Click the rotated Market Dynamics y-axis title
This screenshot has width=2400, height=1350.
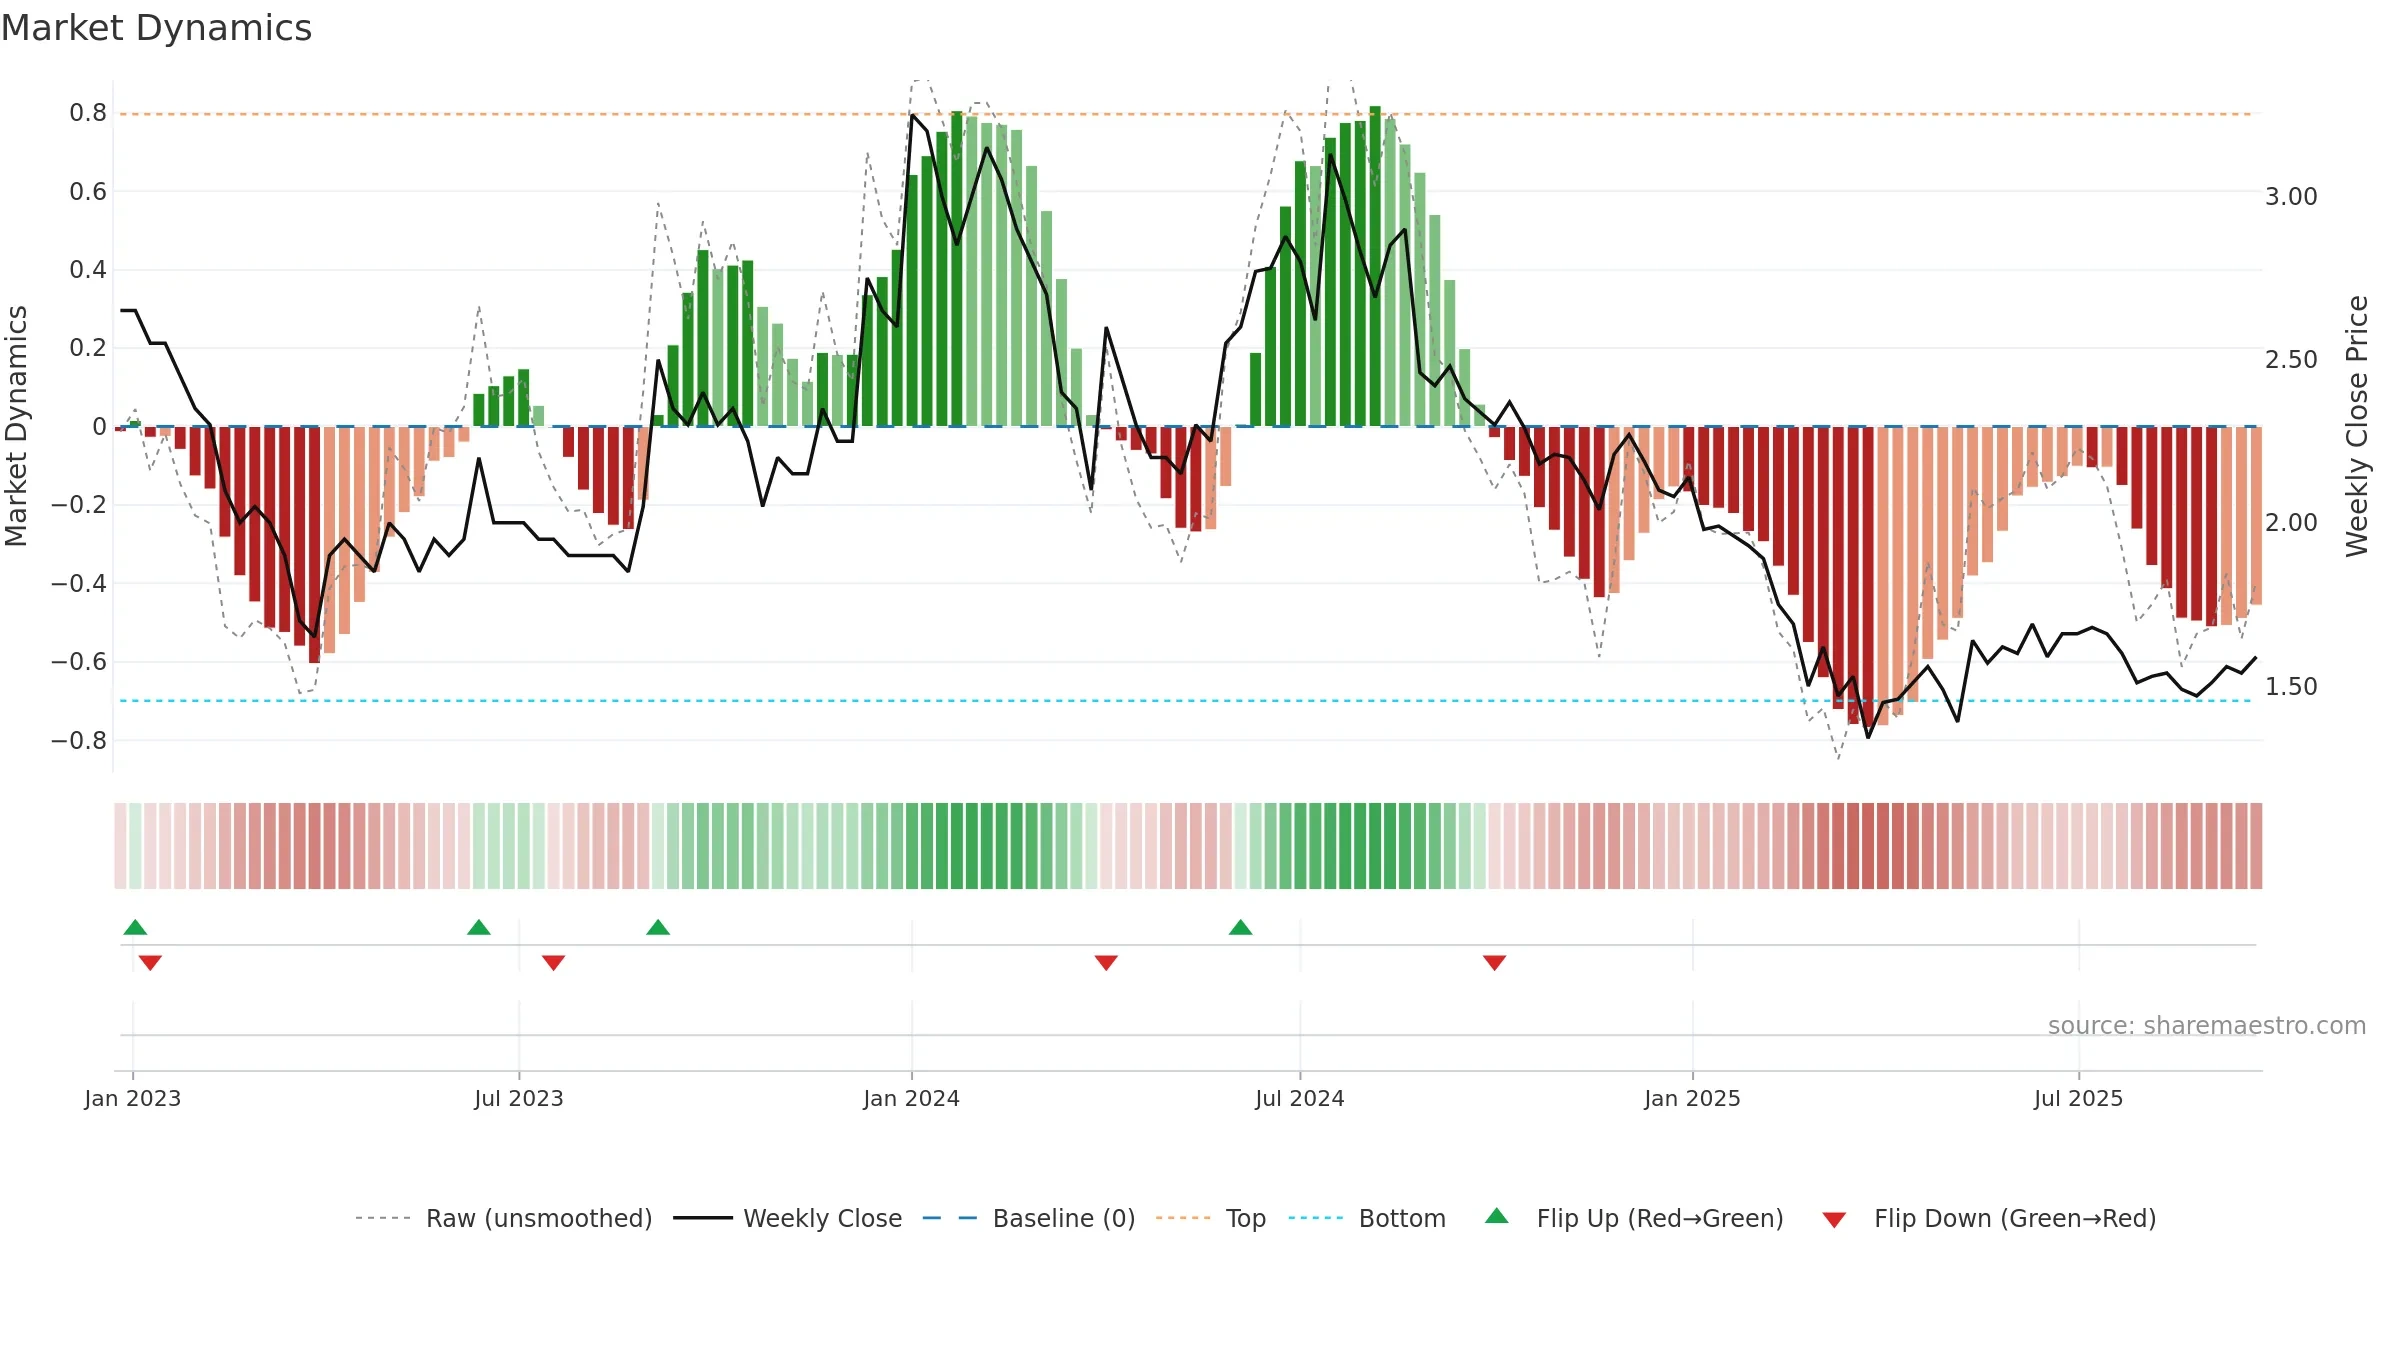(x=16, y=426)
